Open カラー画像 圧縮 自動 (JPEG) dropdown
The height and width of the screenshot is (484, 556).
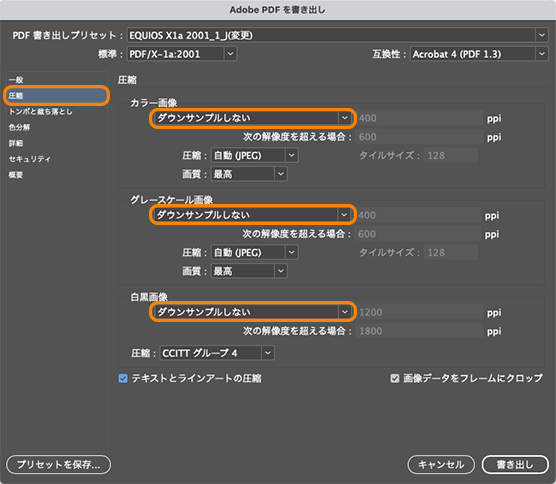coord(254,155)
